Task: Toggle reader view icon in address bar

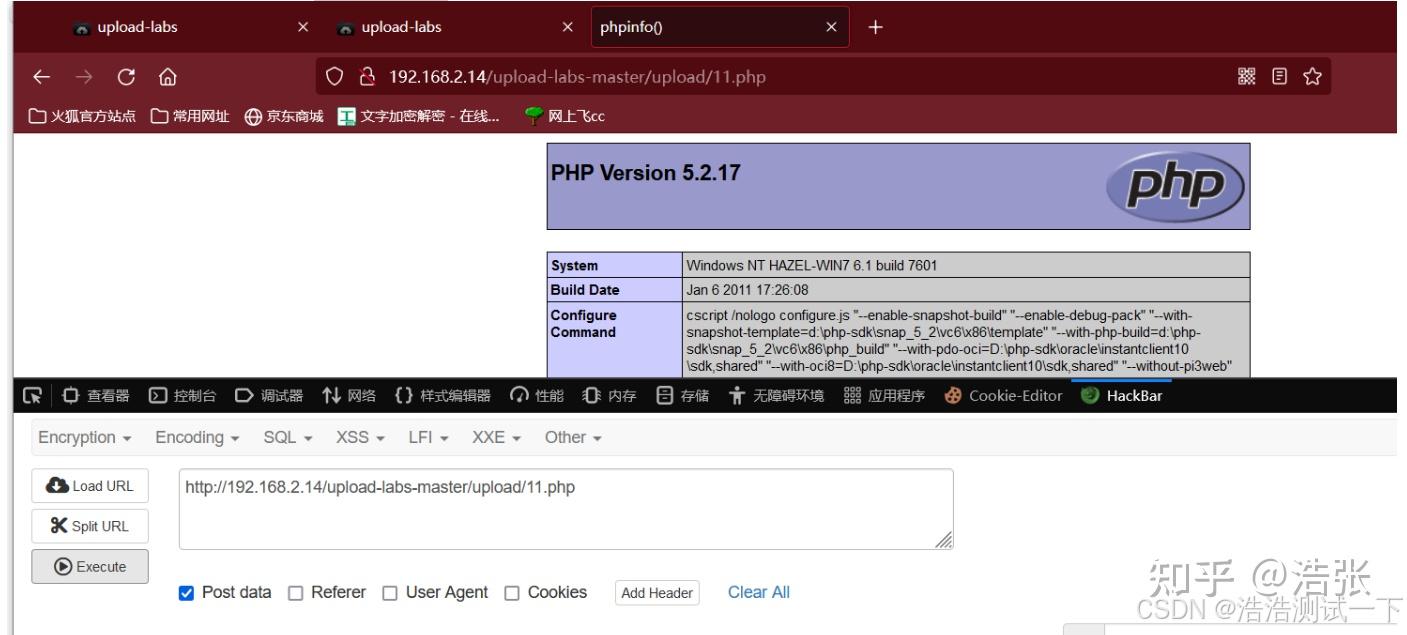Action: point(1279,77)
